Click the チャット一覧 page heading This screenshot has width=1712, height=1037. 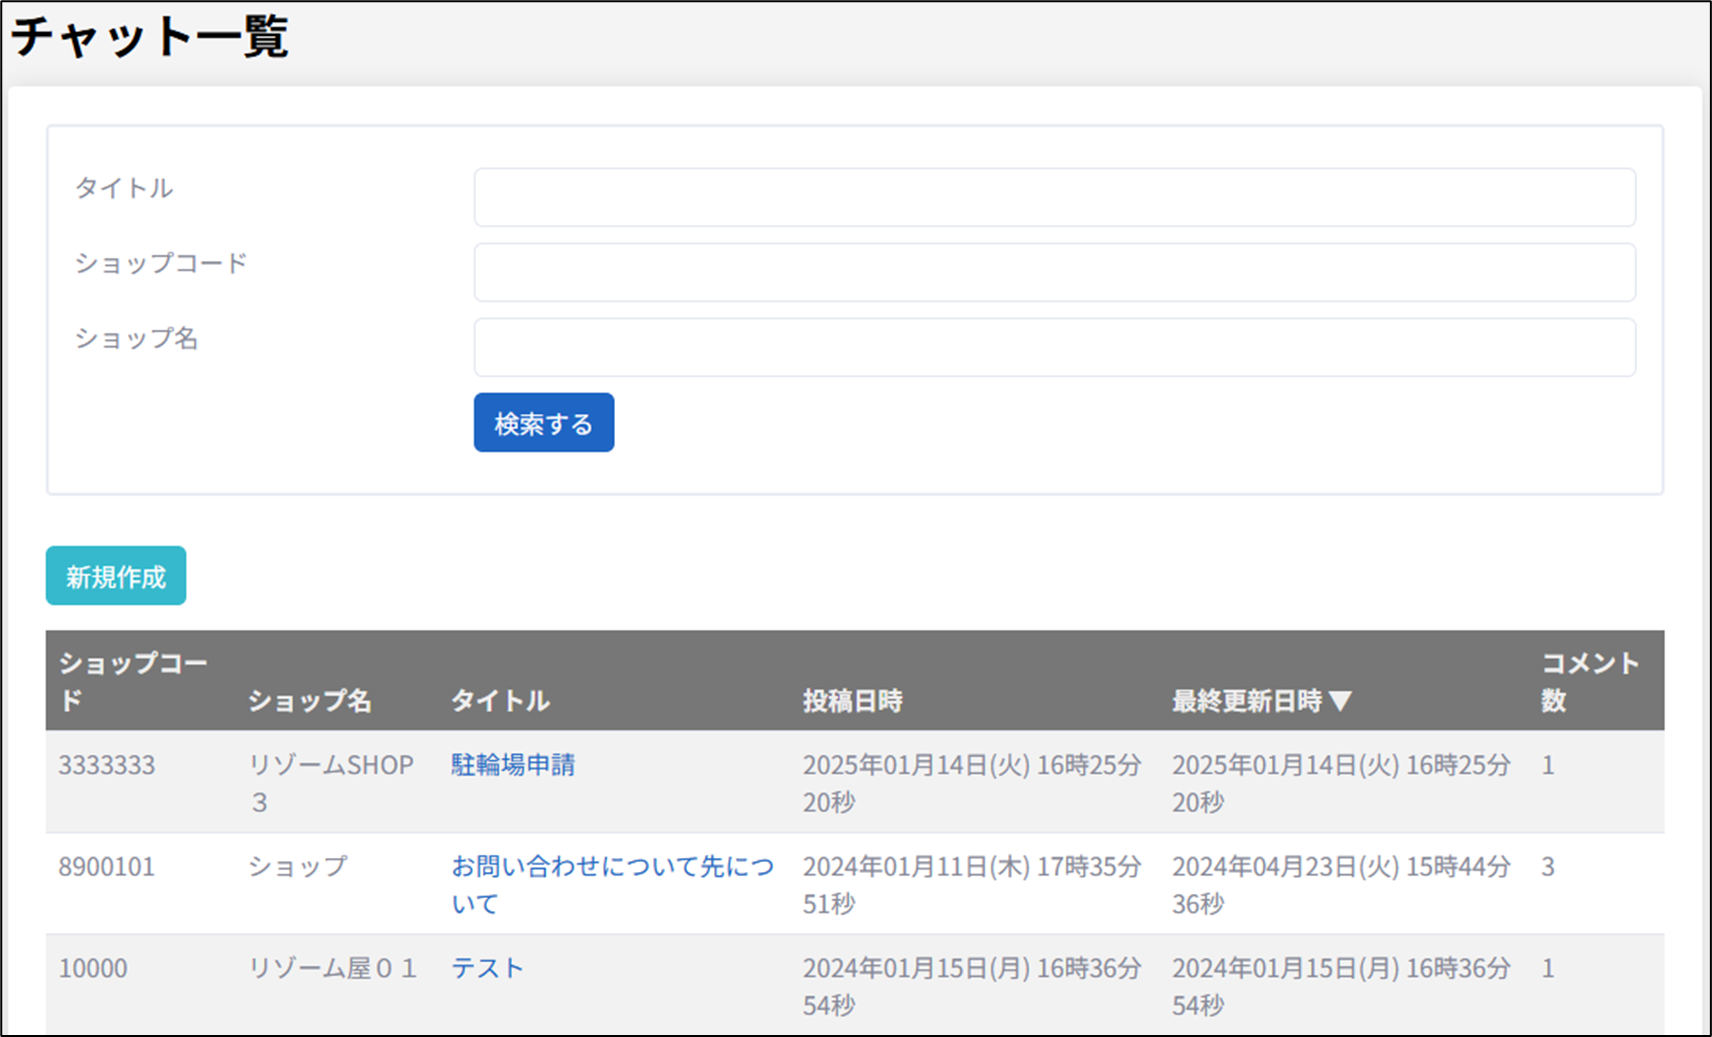[x=150, y=37]
